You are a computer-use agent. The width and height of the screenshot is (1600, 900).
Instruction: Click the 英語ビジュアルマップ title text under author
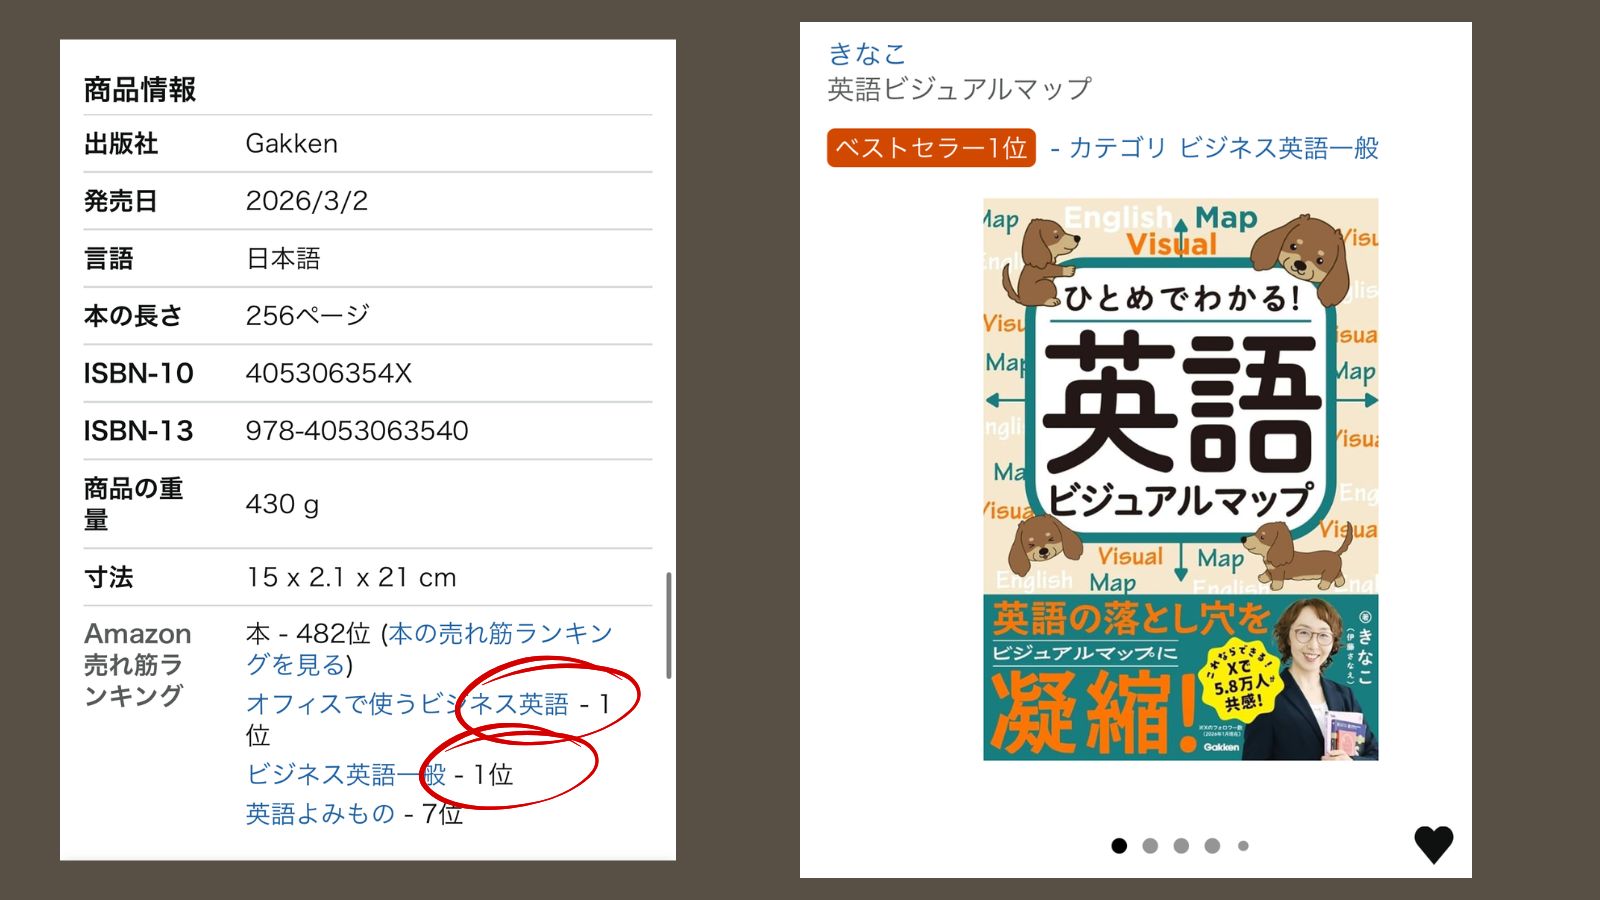[x=959, y=90]
